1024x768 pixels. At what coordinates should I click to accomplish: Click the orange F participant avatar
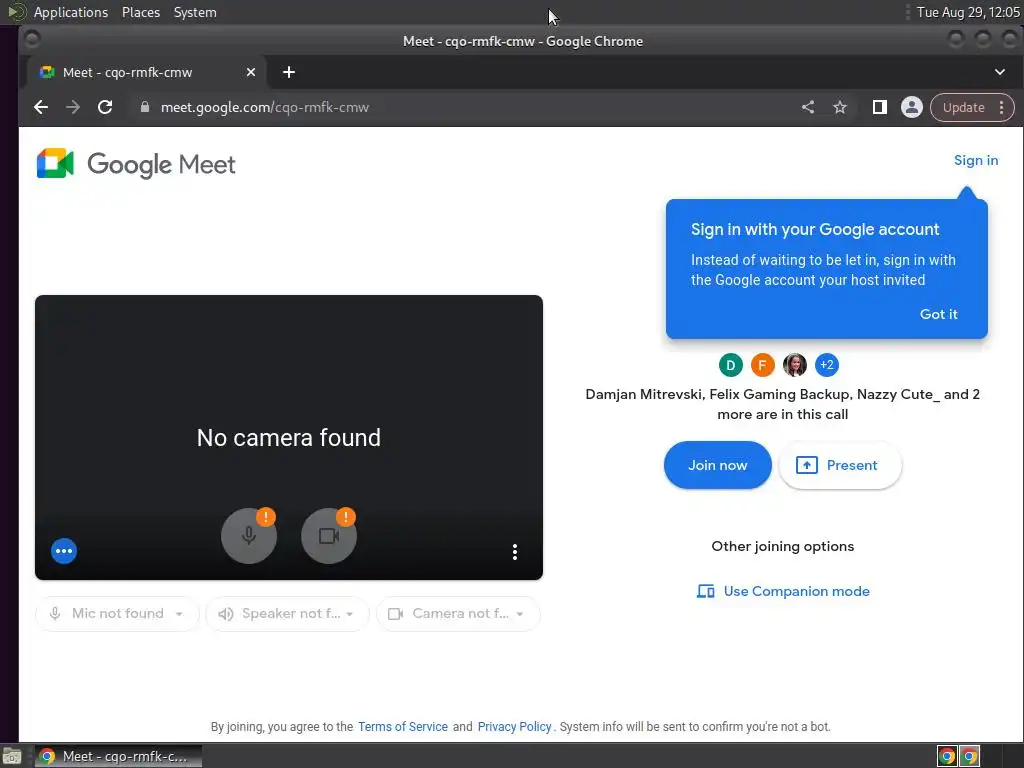[762, 365]
